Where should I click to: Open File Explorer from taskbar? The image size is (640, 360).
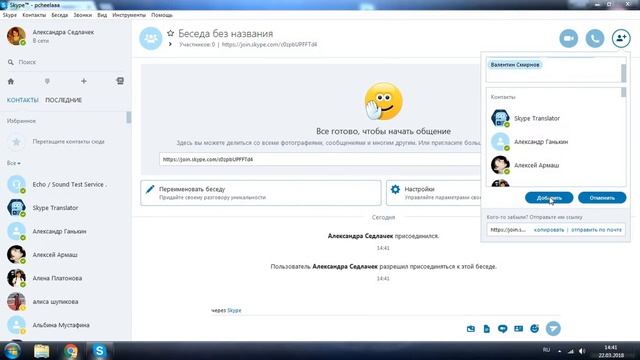(42, 351)
